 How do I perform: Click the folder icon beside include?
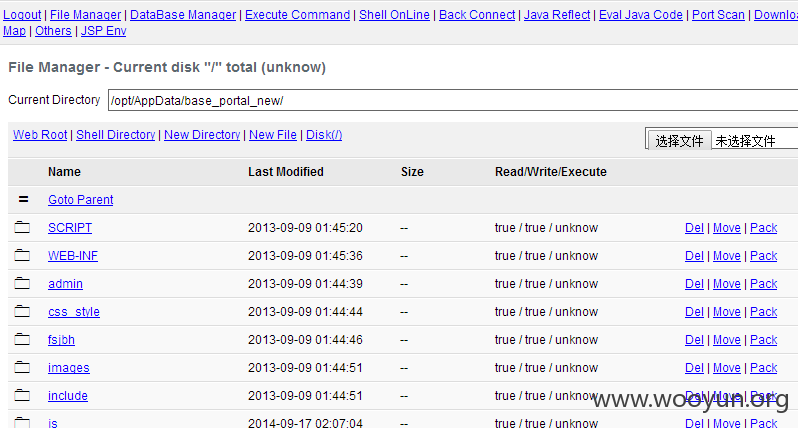click(22, 395)
